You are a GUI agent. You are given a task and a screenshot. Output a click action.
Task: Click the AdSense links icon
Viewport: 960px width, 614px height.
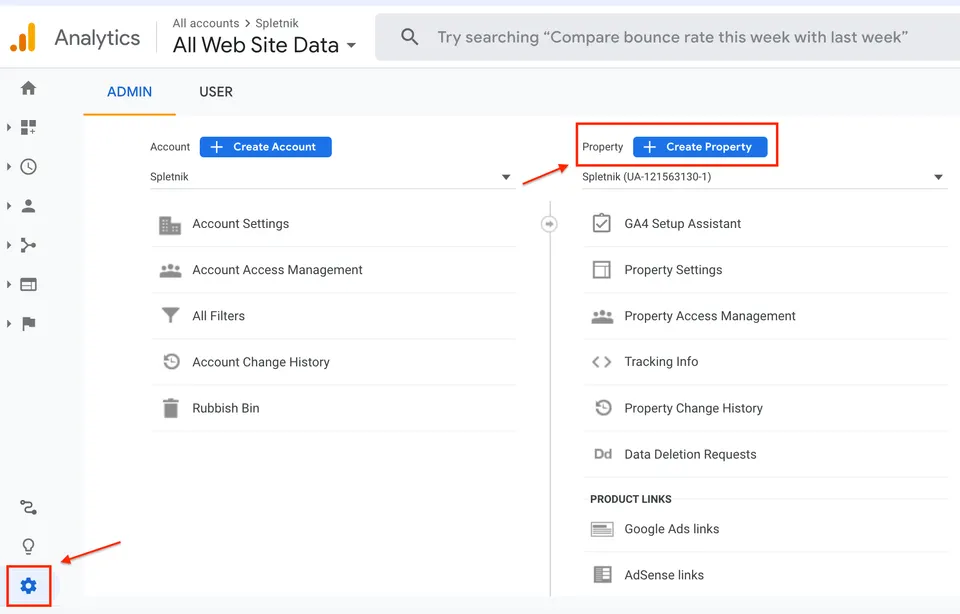602,574
